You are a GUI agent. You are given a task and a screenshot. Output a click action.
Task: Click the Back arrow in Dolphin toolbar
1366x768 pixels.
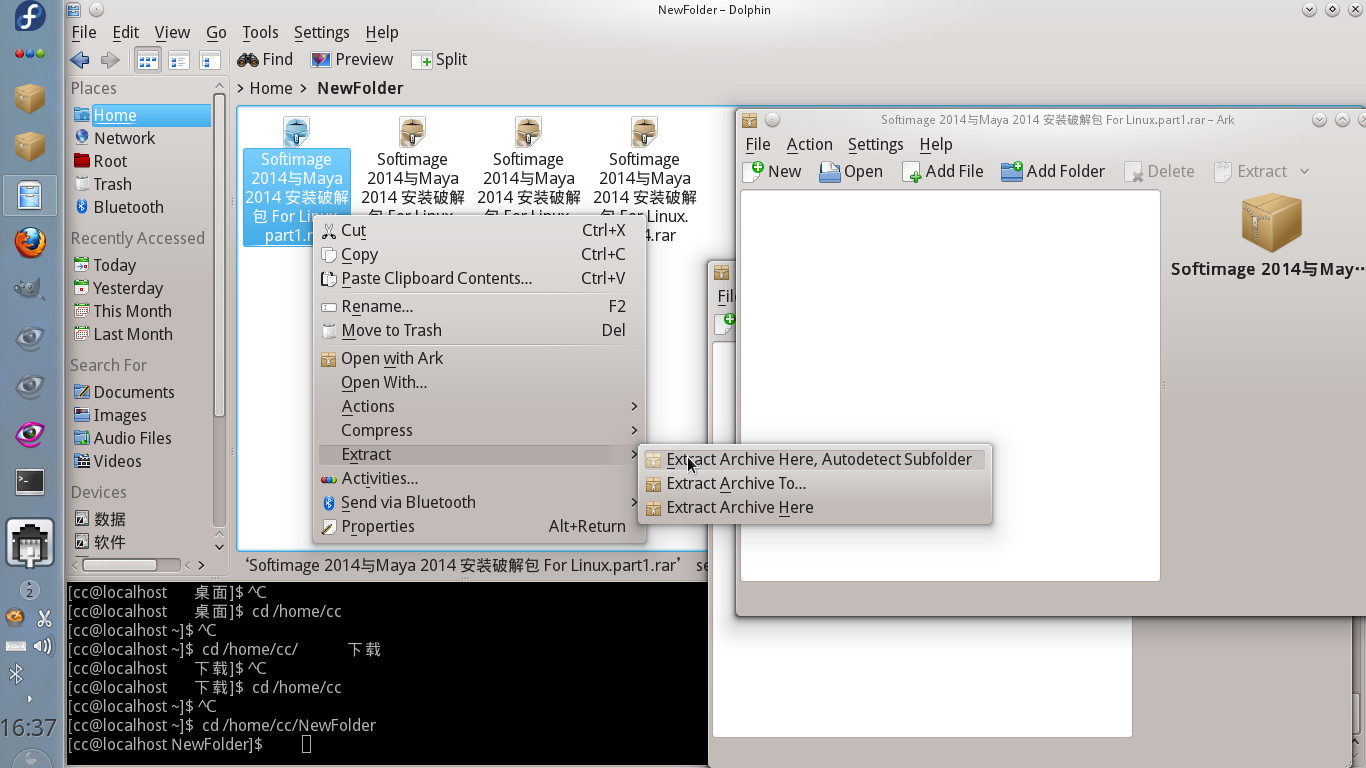(80, 60)
